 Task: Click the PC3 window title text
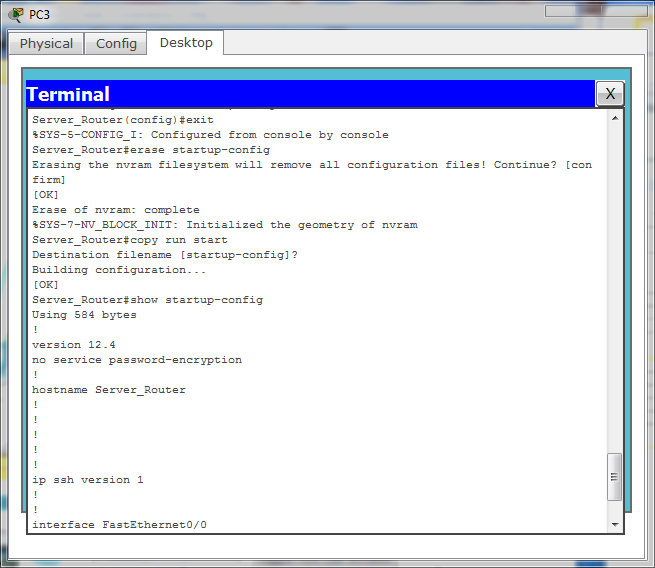(39, 15)
